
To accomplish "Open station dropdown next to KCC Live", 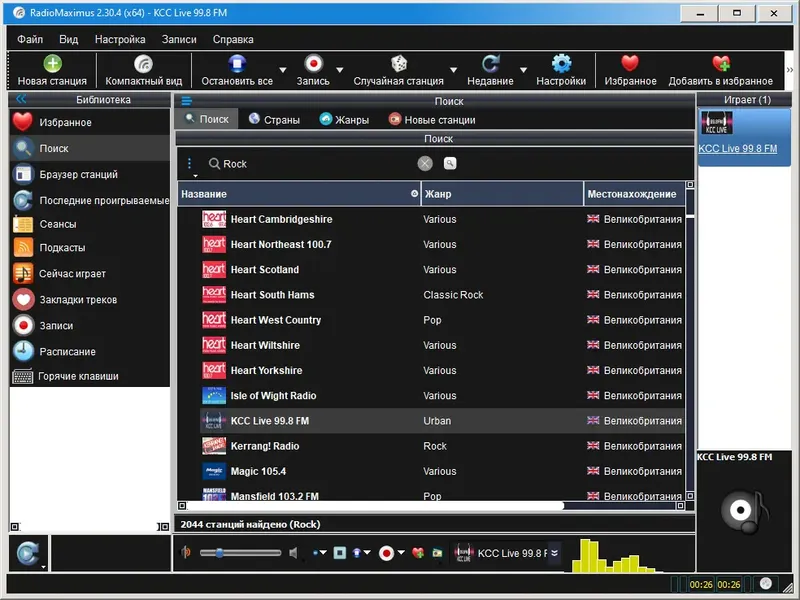I will point(552,551).
